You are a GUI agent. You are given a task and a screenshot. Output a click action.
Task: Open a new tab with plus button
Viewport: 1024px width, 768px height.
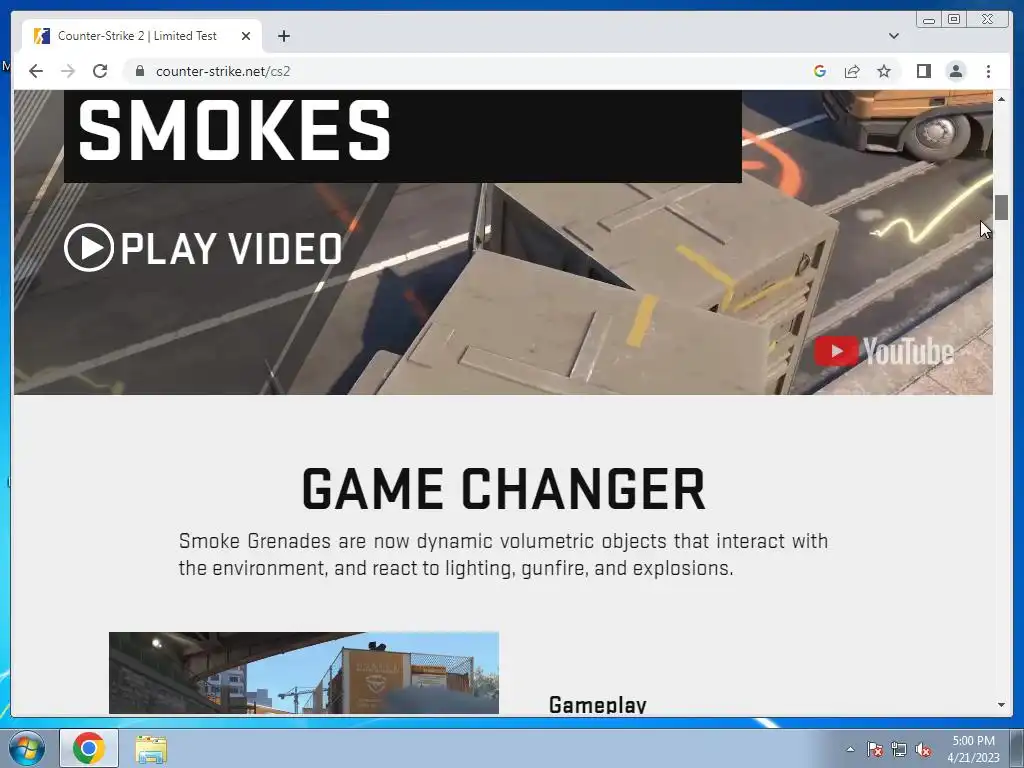coord(283,36)
